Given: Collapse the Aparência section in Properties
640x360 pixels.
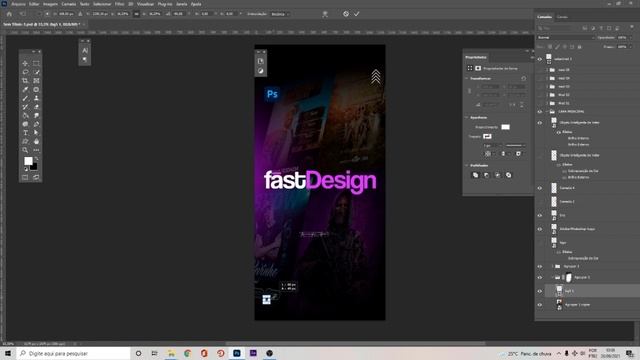Looking at the screenshot, I should 467,118.
